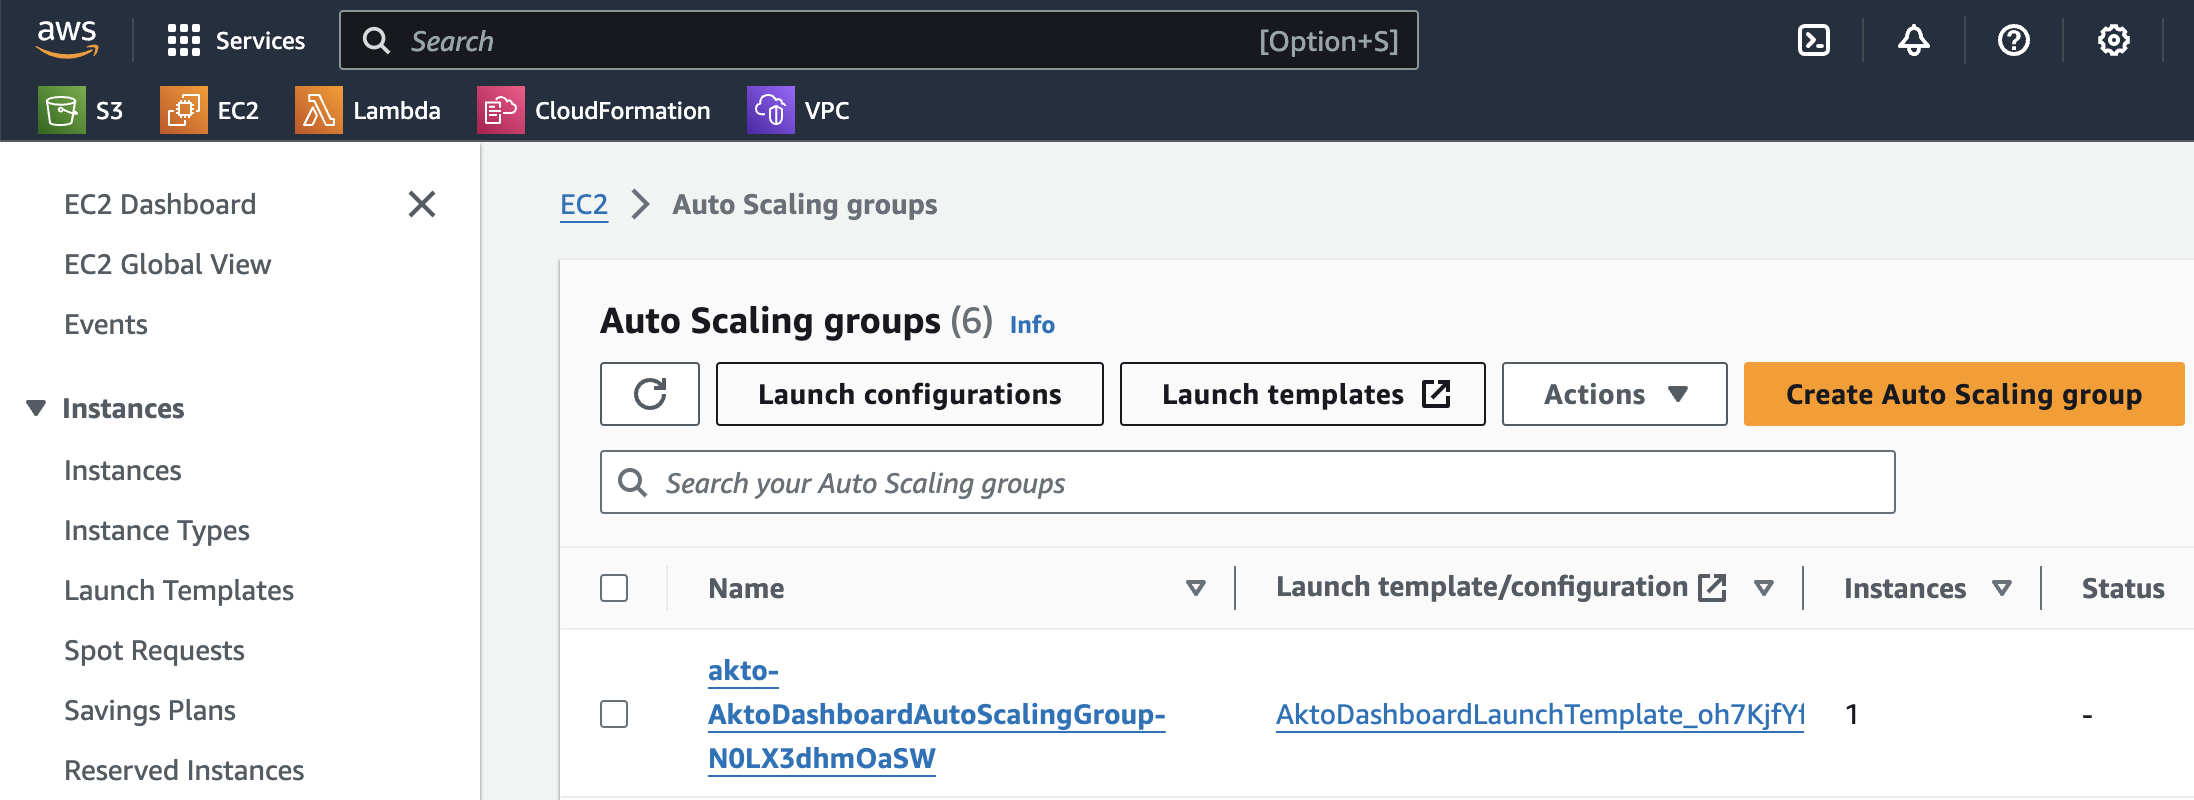Screen dimensions: 2194x800
Task: Open Reserved Instances in sidebar
Action: click(184, 770)
